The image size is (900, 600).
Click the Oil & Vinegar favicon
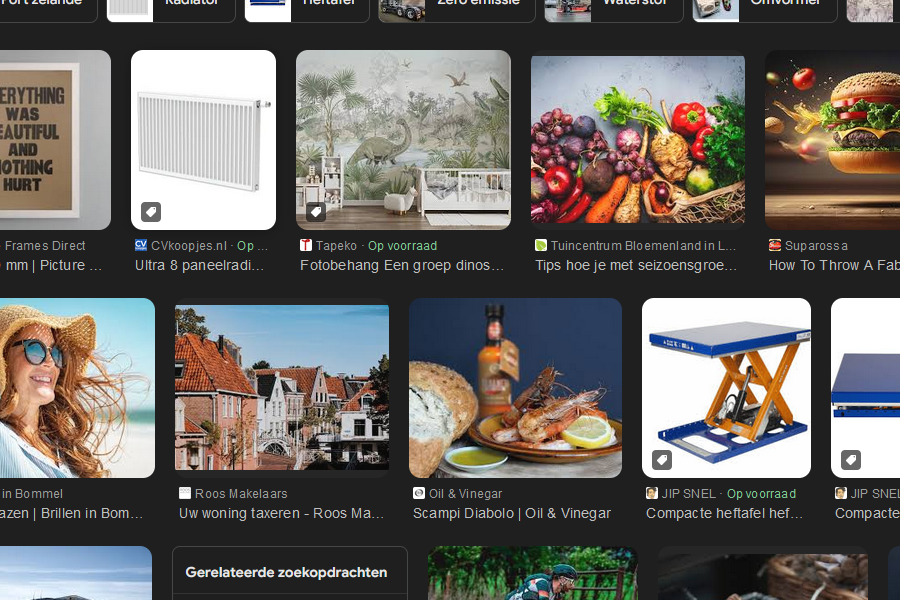click(x=419, y=493)
